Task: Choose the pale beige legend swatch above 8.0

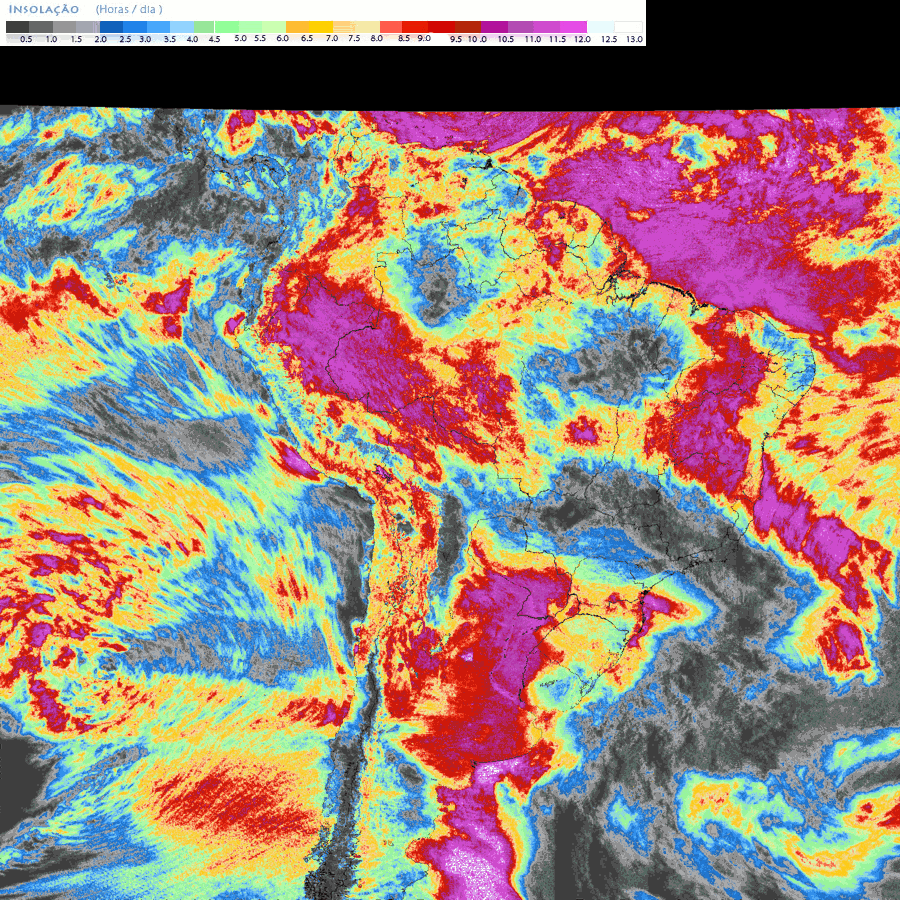Action: click(x=367, y=27)
